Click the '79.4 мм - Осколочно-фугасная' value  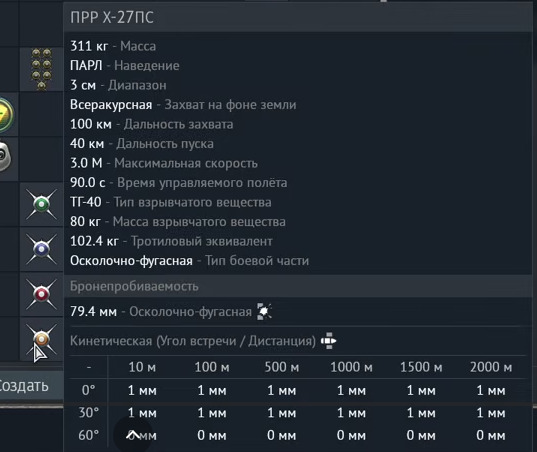(x=161, y=312)
